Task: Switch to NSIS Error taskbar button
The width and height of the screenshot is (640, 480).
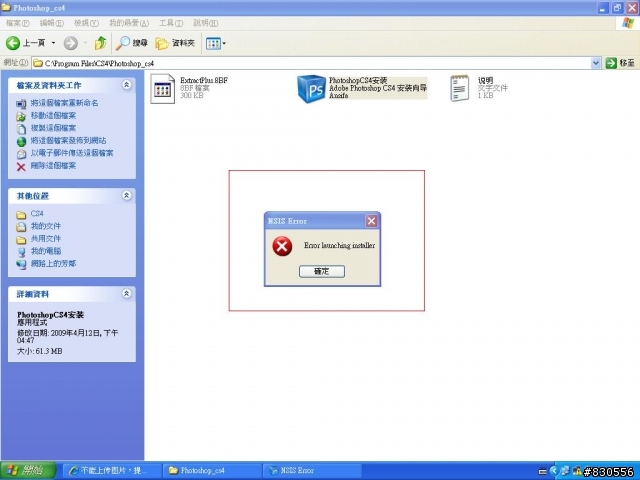Action: 311,471
